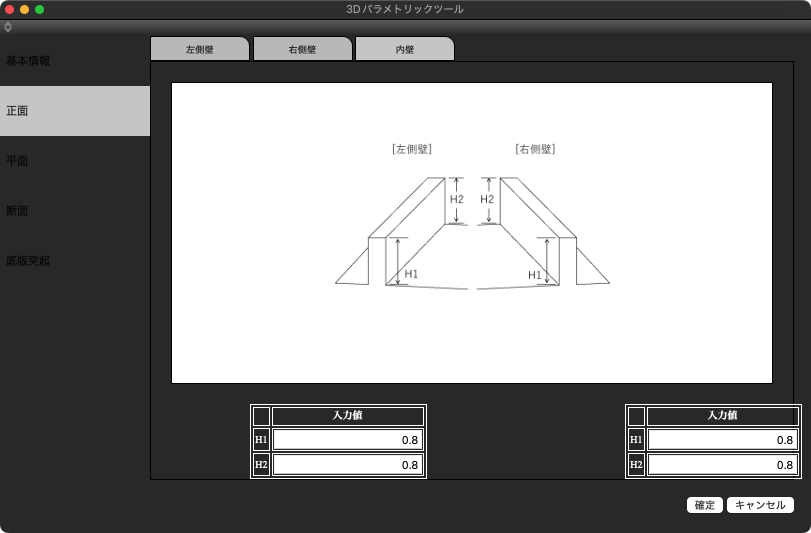Switch to the 左側壁 tab
This screenshot has height=533, width=811.
click(199, 49)
